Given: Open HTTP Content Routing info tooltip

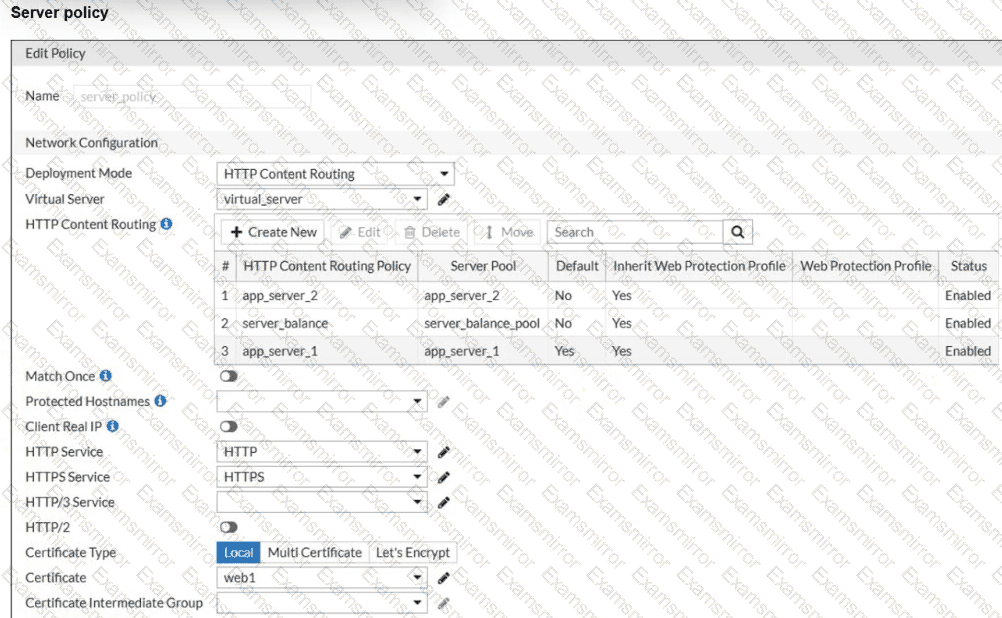Looking at the screenshot, I should [x=166, y=224].
